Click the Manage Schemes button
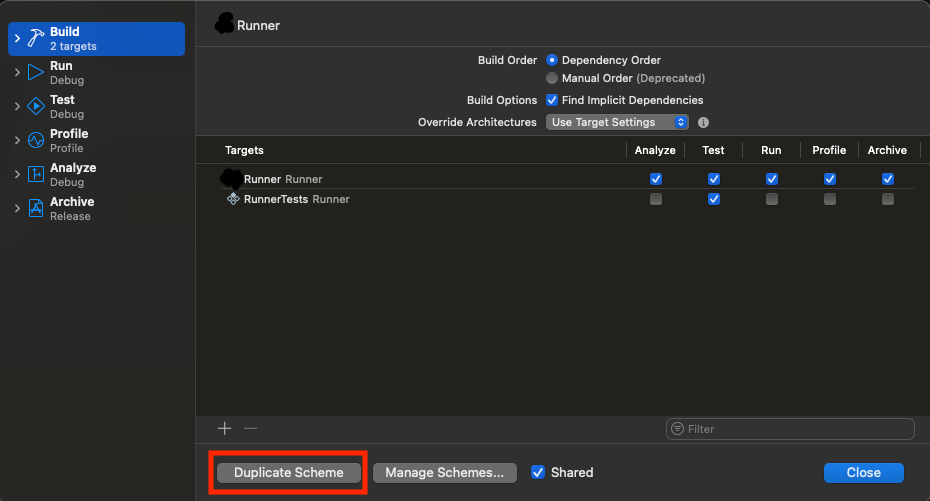The image size is (930, 501). (x=444, y=472)
